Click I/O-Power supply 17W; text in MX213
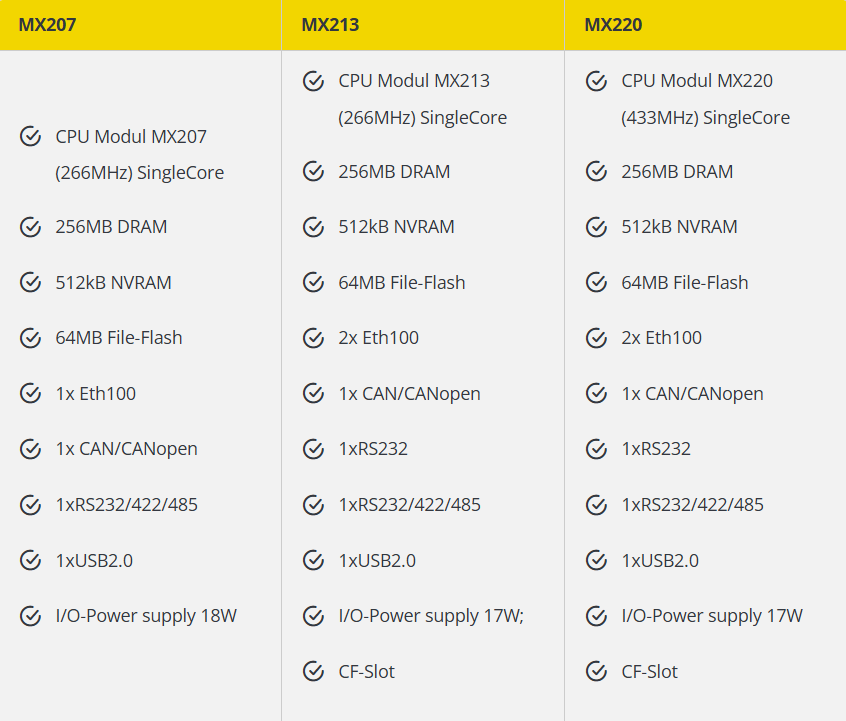The image size is (846, 721). pos(431,616)
